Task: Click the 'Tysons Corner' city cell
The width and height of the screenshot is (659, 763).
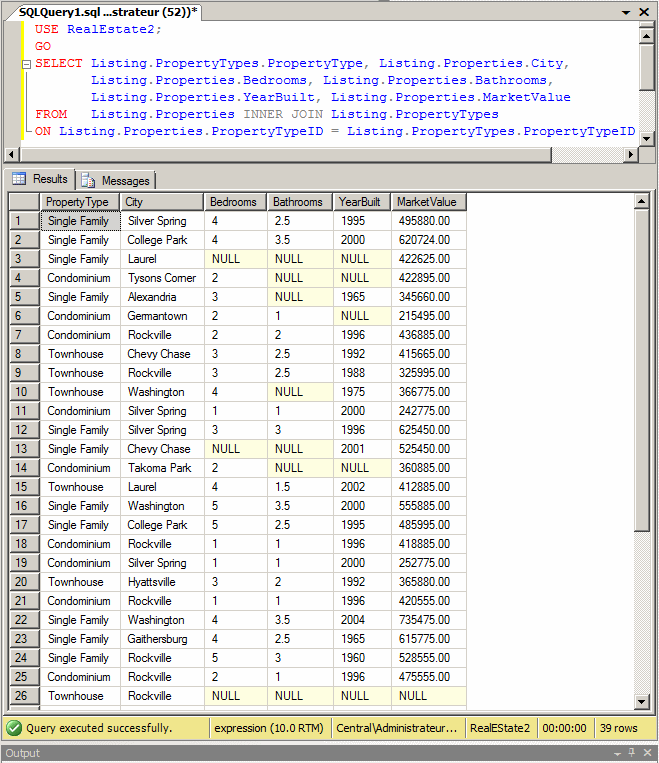Action: [162, 278]
